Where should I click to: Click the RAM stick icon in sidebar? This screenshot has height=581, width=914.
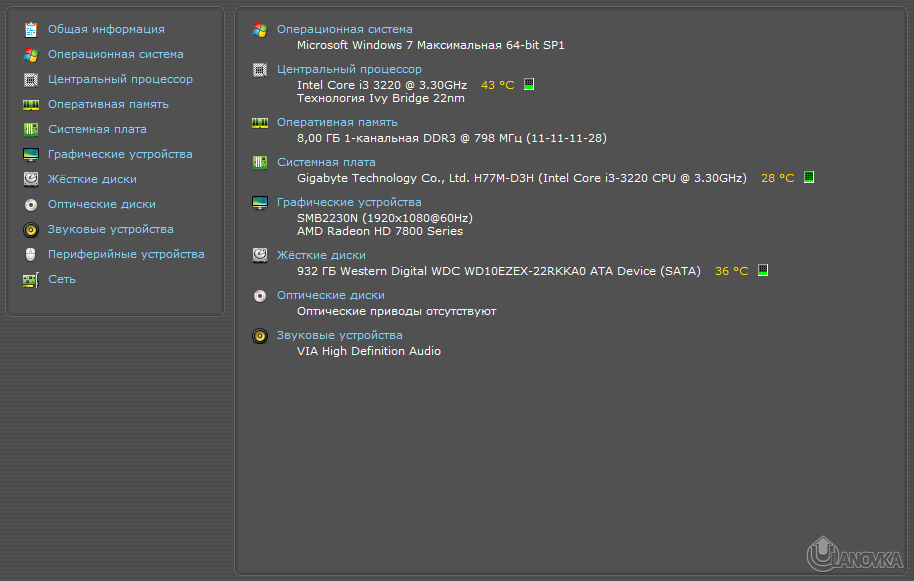[31, 104]
